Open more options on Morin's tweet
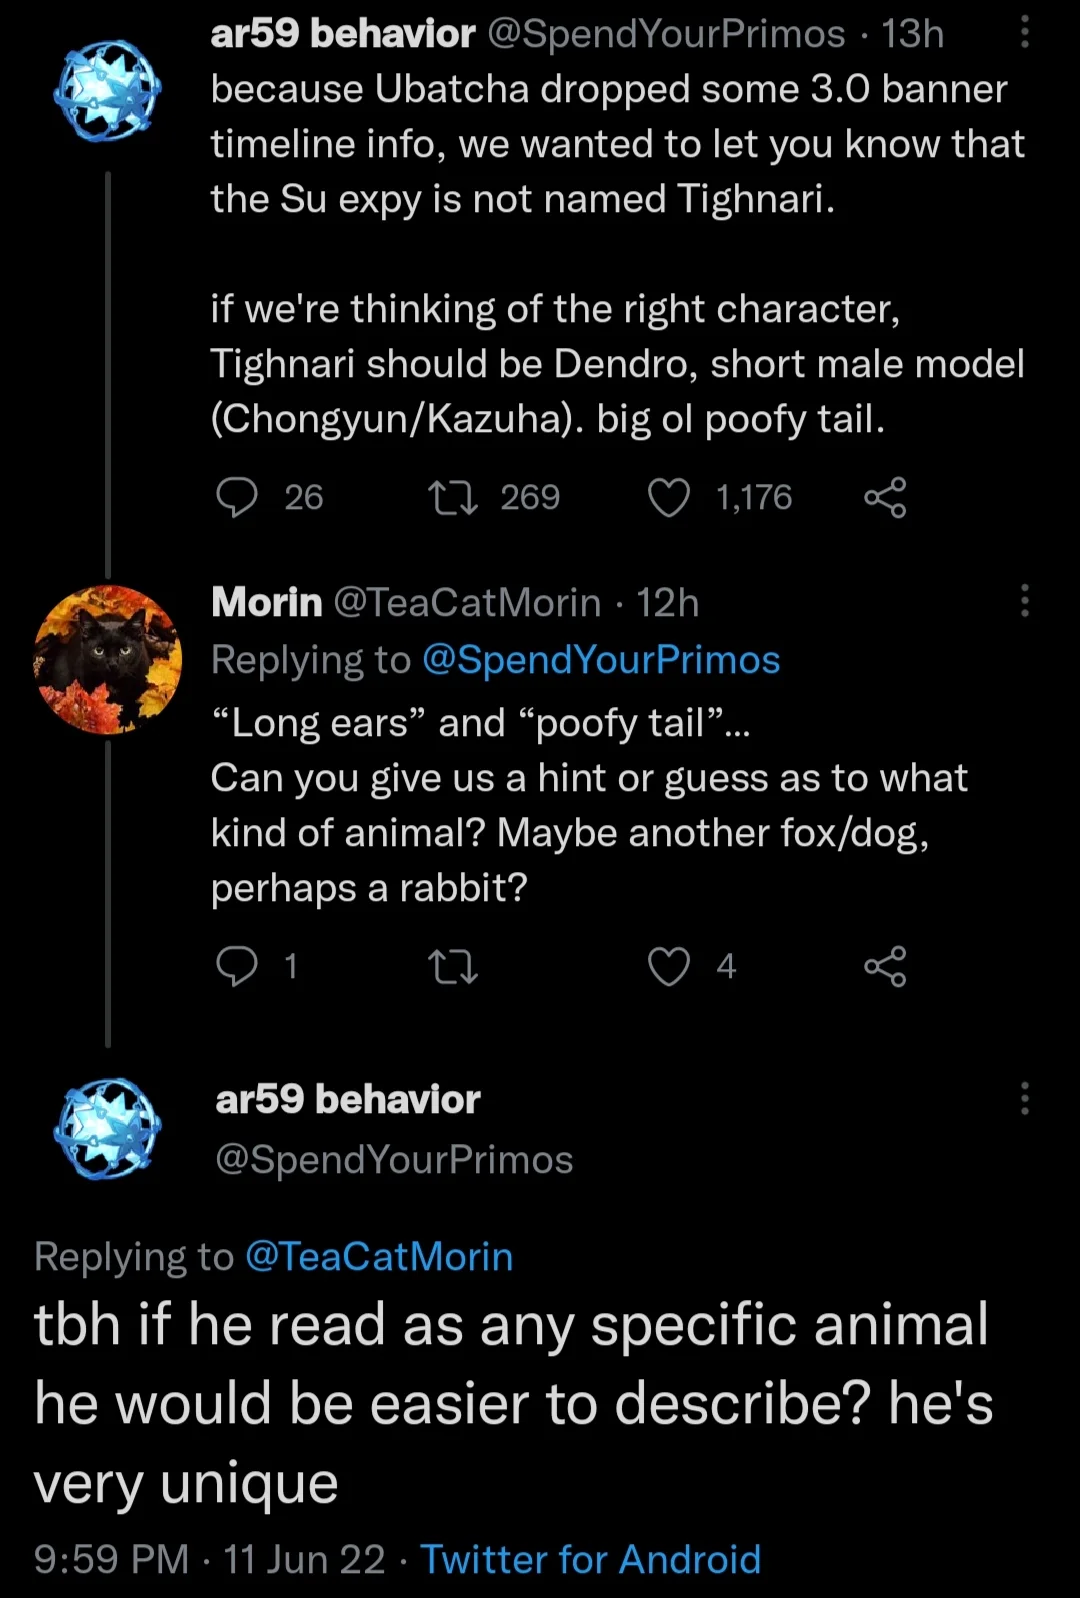 point(1024,601)
